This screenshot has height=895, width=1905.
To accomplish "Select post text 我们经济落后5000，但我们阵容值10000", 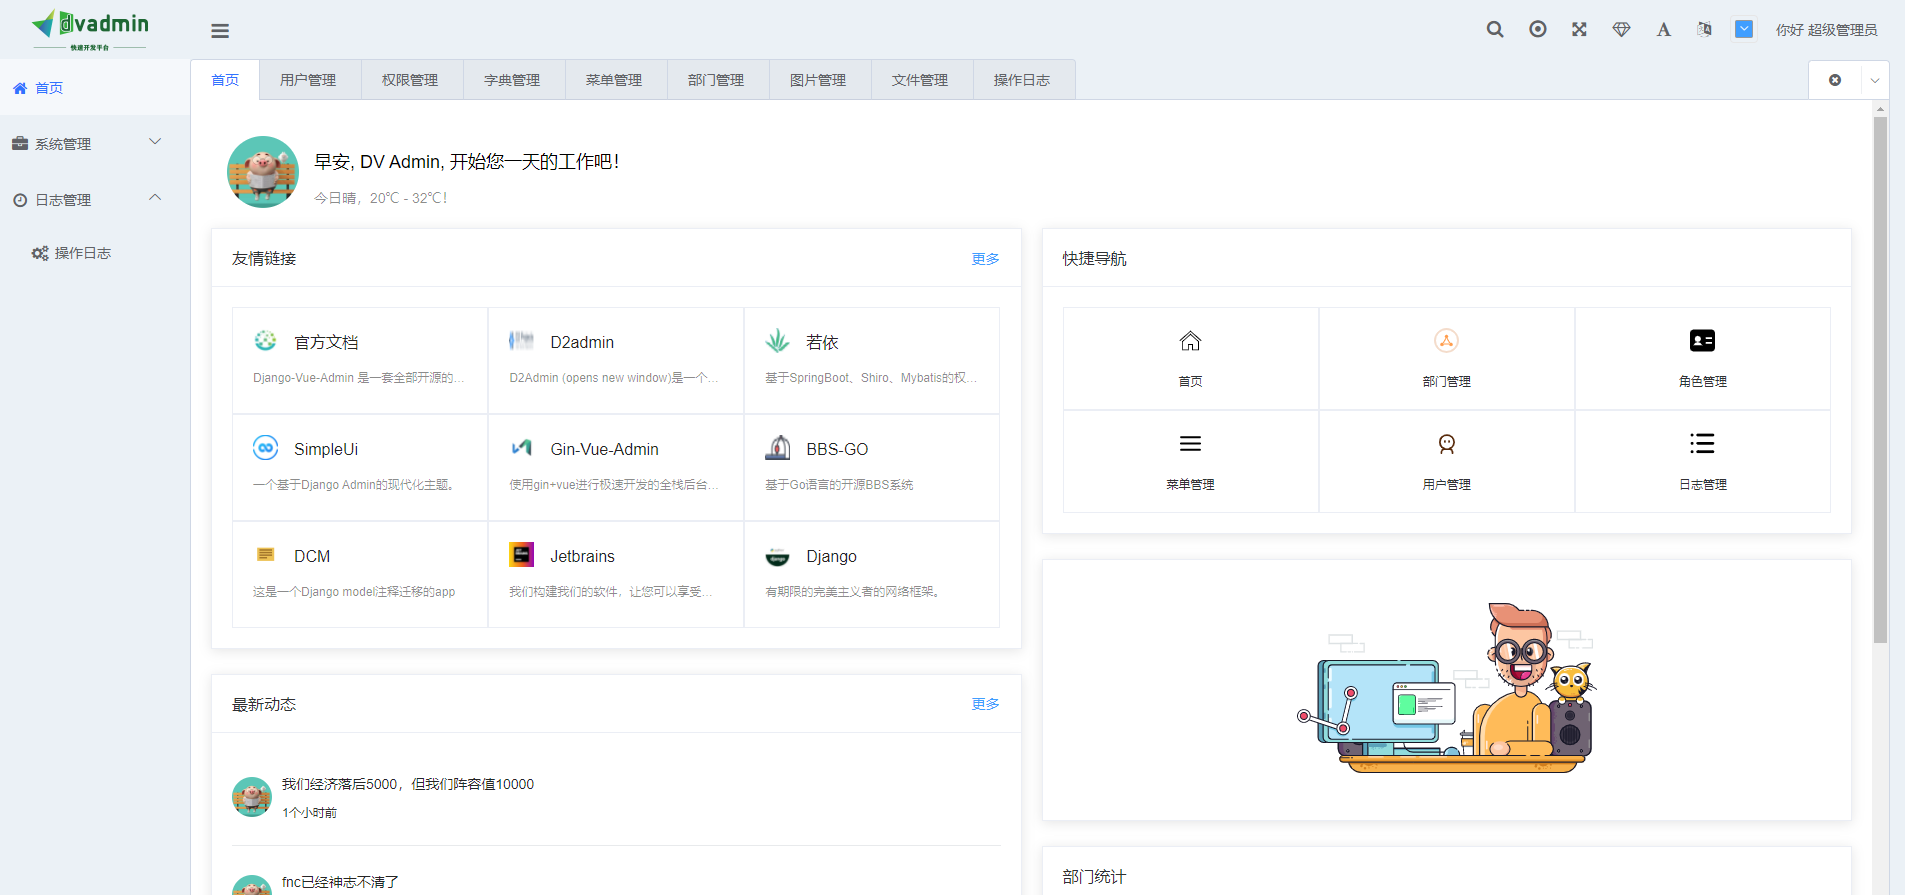I will [408, 784].
